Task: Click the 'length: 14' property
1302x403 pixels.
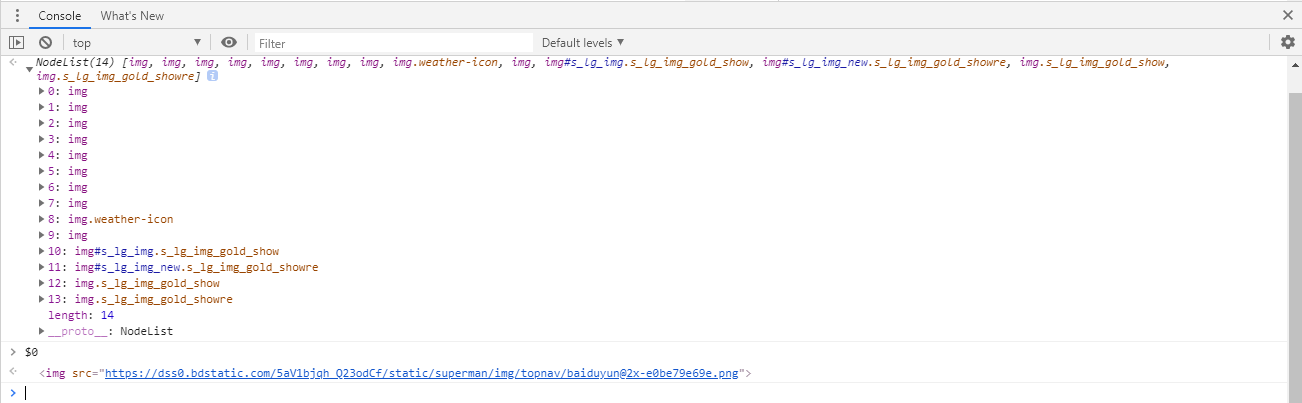Action: click(81, 315)
